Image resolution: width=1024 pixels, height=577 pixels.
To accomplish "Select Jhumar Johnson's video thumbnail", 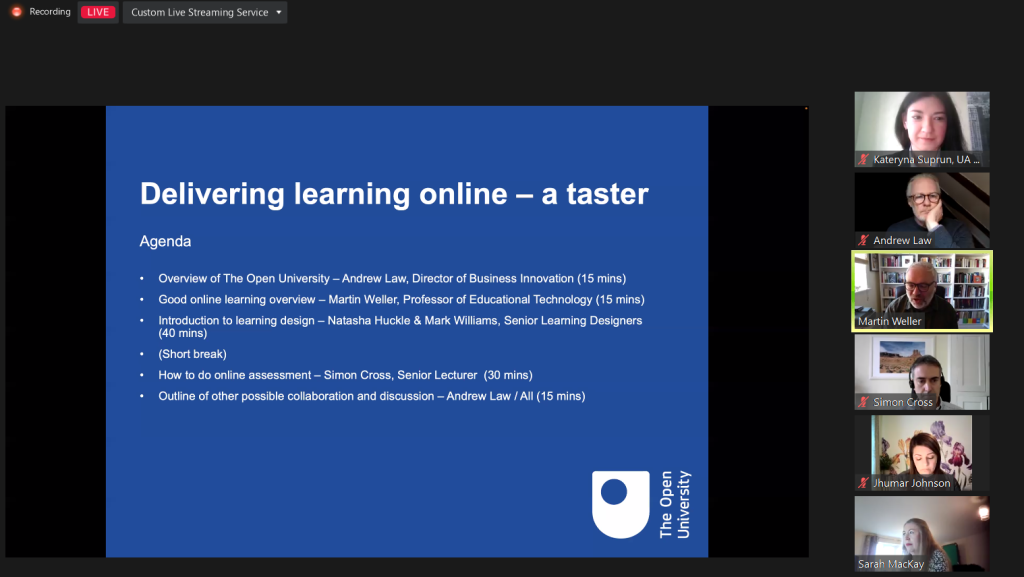I will tap(922, 453).
